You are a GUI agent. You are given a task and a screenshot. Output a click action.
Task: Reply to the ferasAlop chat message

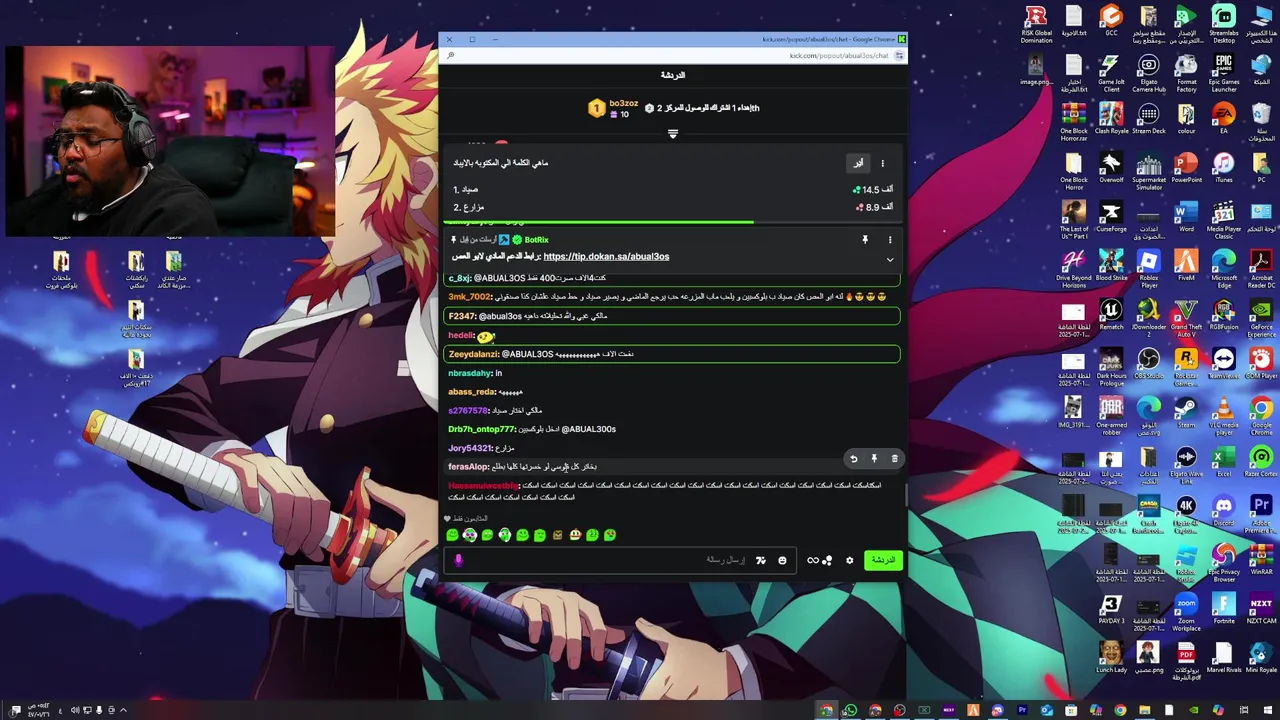(854, 459)
